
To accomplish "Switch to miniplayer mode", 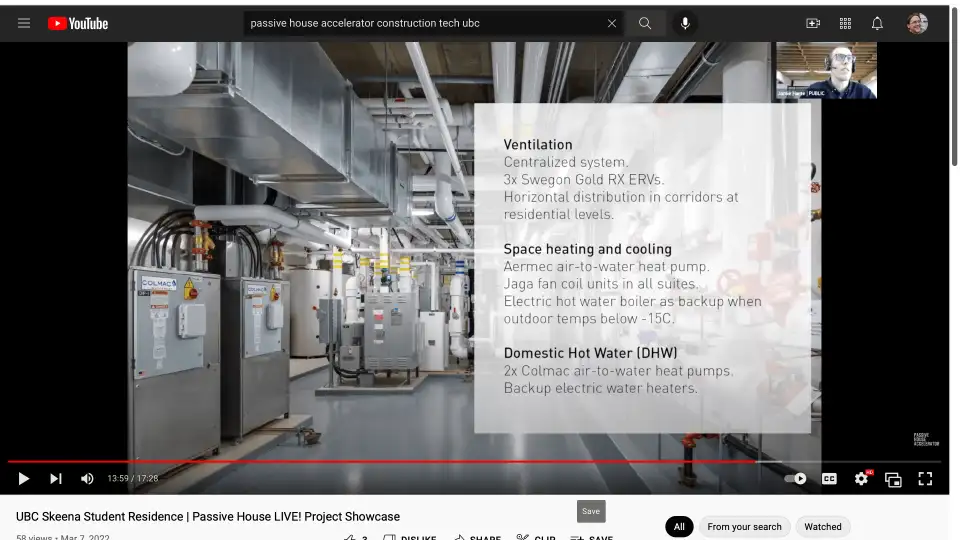I will point(893,478).
